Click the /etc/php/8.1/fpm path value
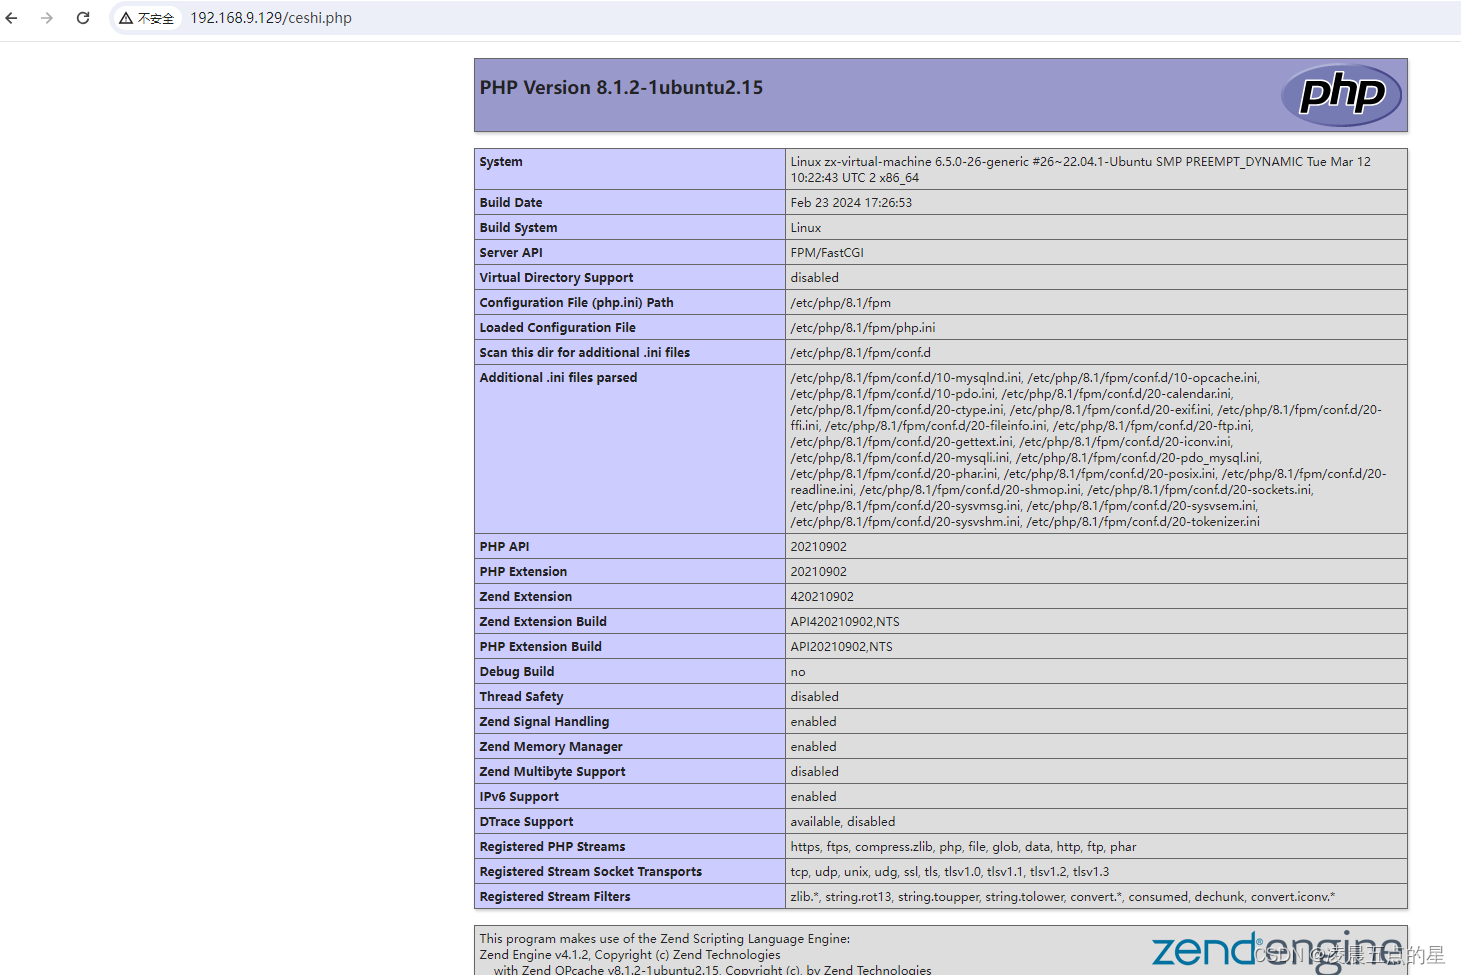This screenshot has height=975, width=1461. [840, 303]
